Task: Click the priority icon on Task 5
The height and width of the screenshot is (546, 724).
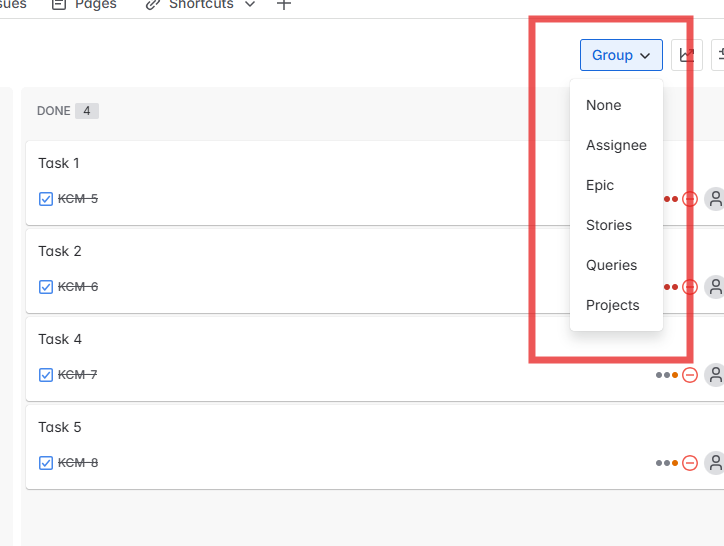Action: click(x=690, y=463)
